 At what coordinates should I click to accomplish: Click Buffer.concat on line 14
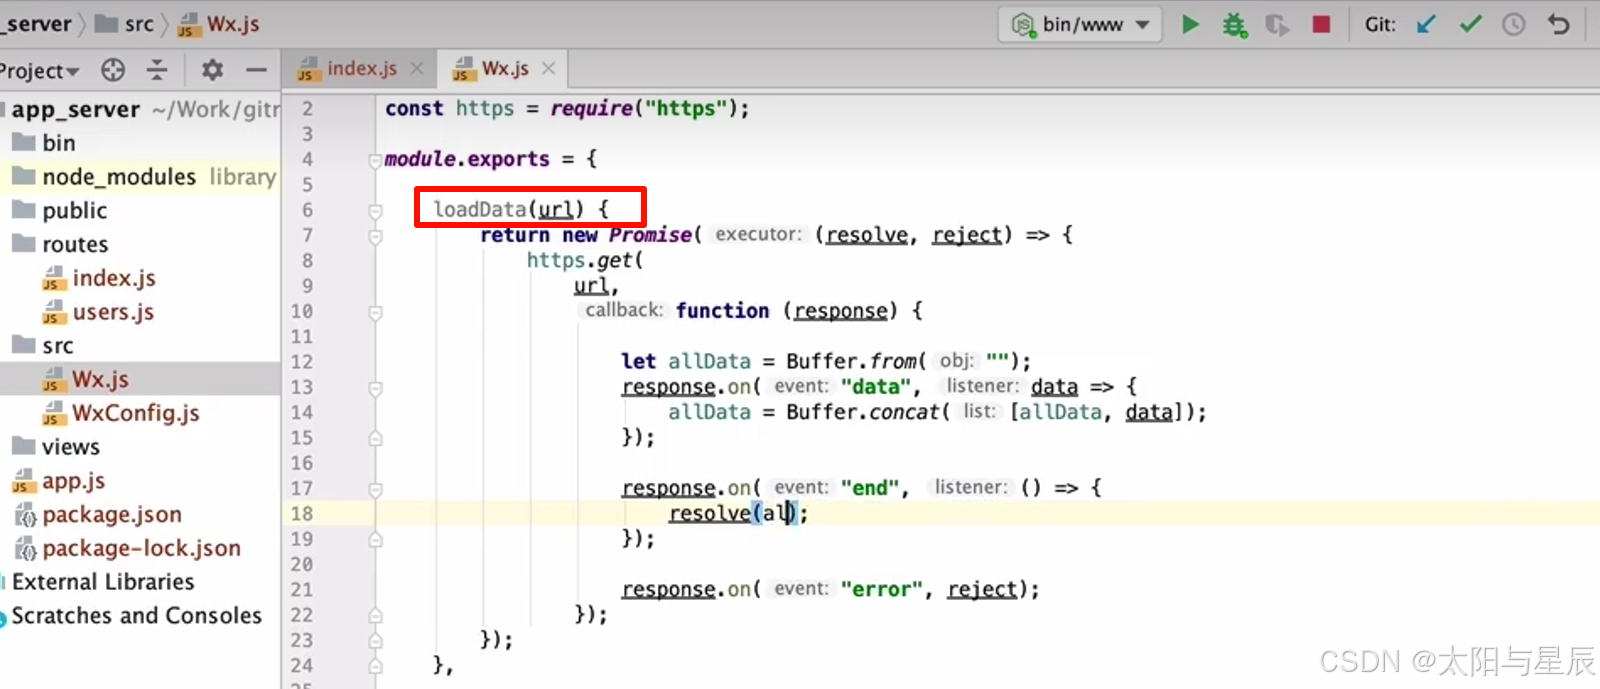864,412
